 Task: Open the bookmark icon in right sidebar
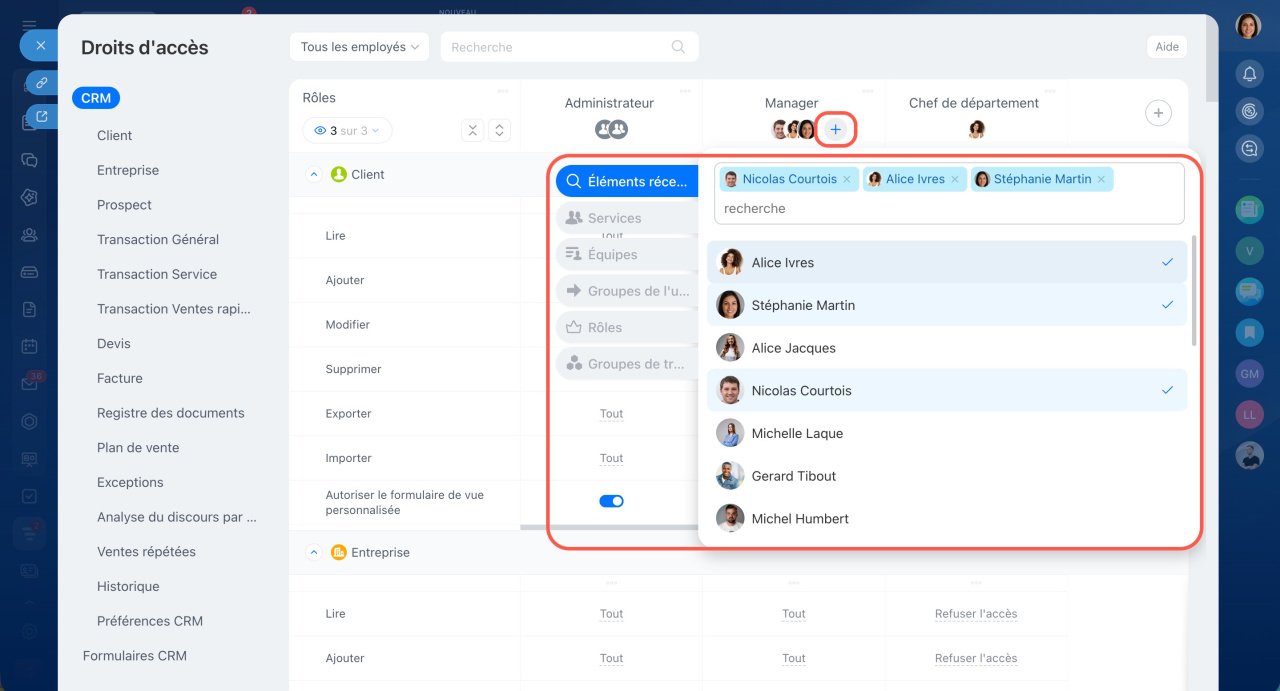1249,331
